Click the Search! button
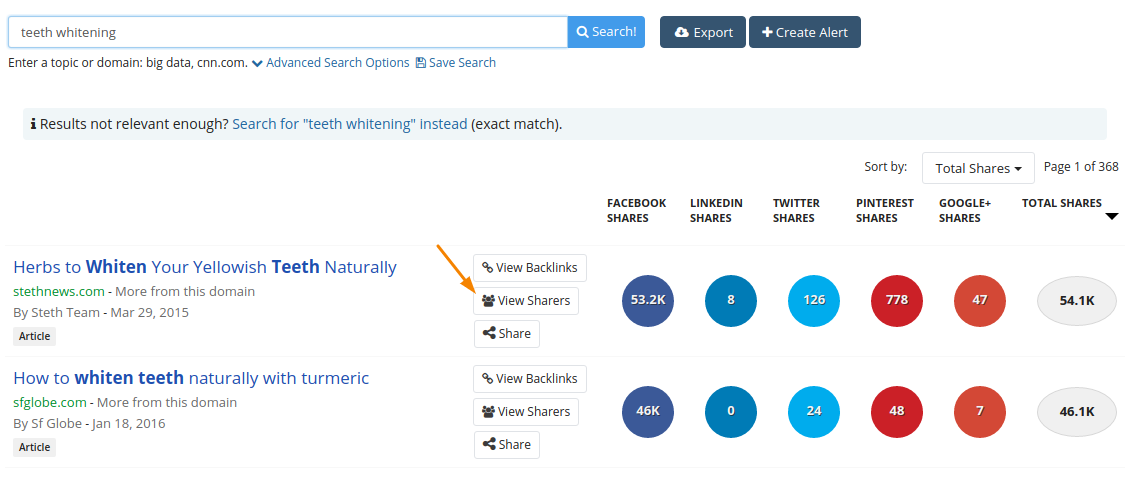This screenshot has height=478, width=1133. point(606,32)
